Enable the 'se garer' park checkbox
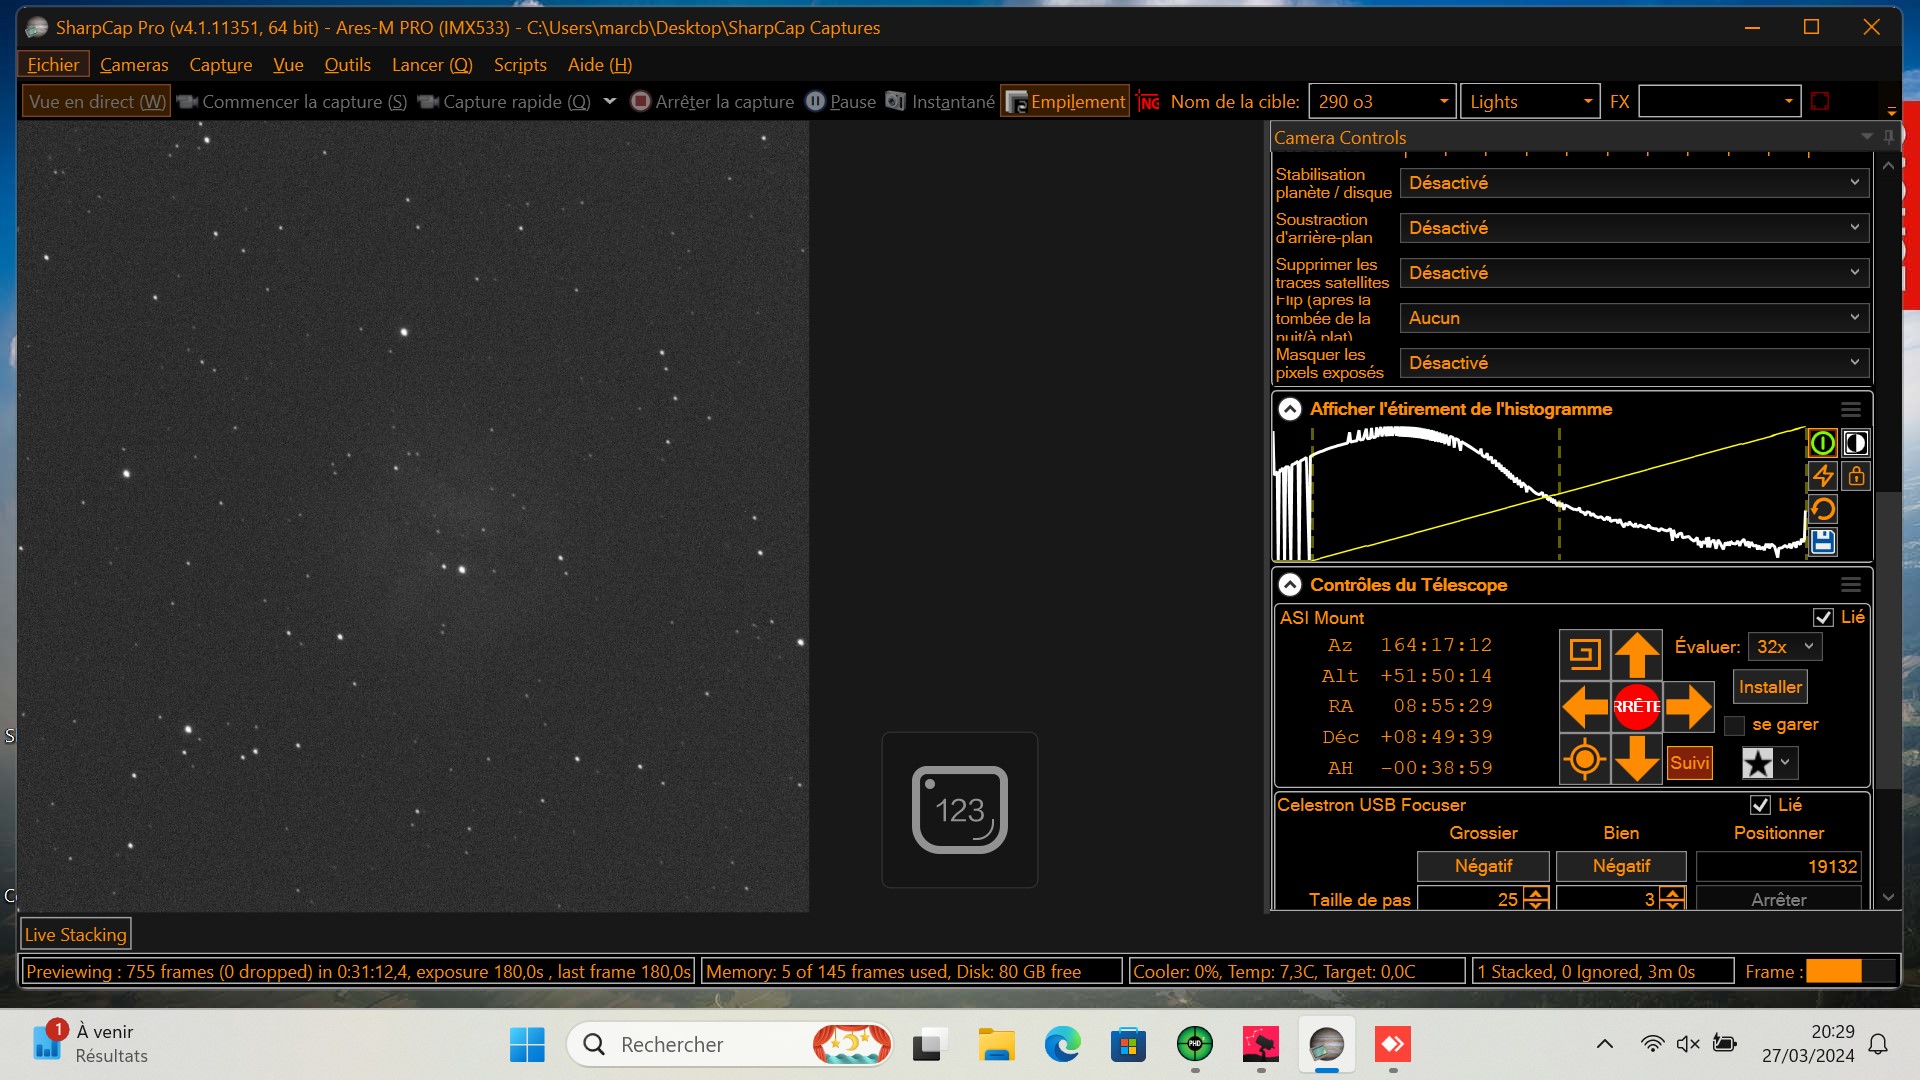This screenshot has height=1080, width=1920. coord(1735,725)
